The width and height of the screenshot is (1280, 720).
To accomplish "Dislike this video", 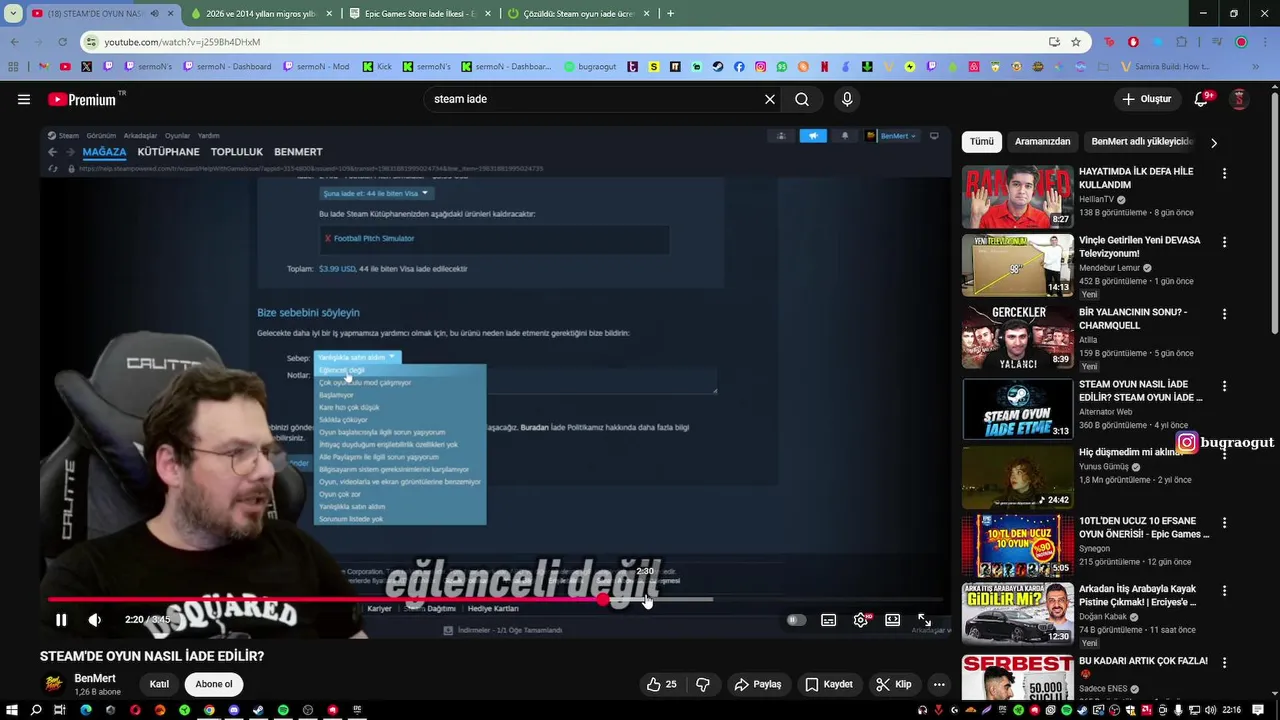I will coord(703,684).
